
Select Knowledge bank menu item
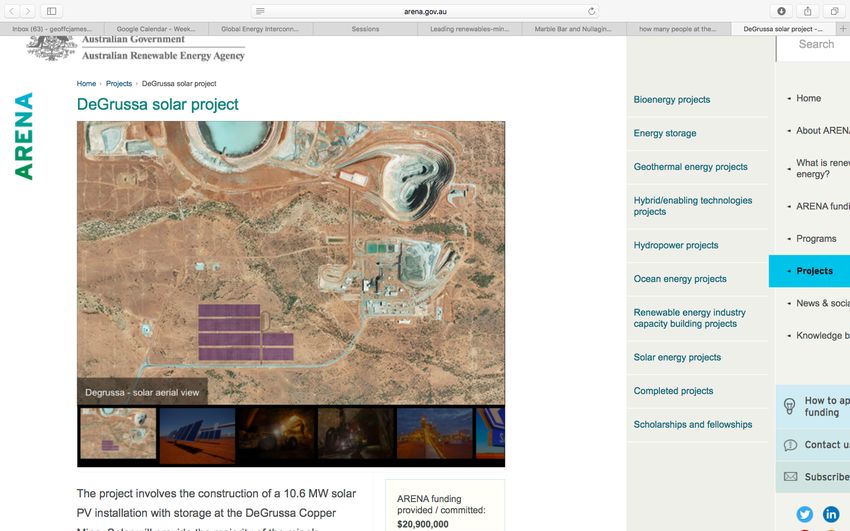tap(822, 336)
